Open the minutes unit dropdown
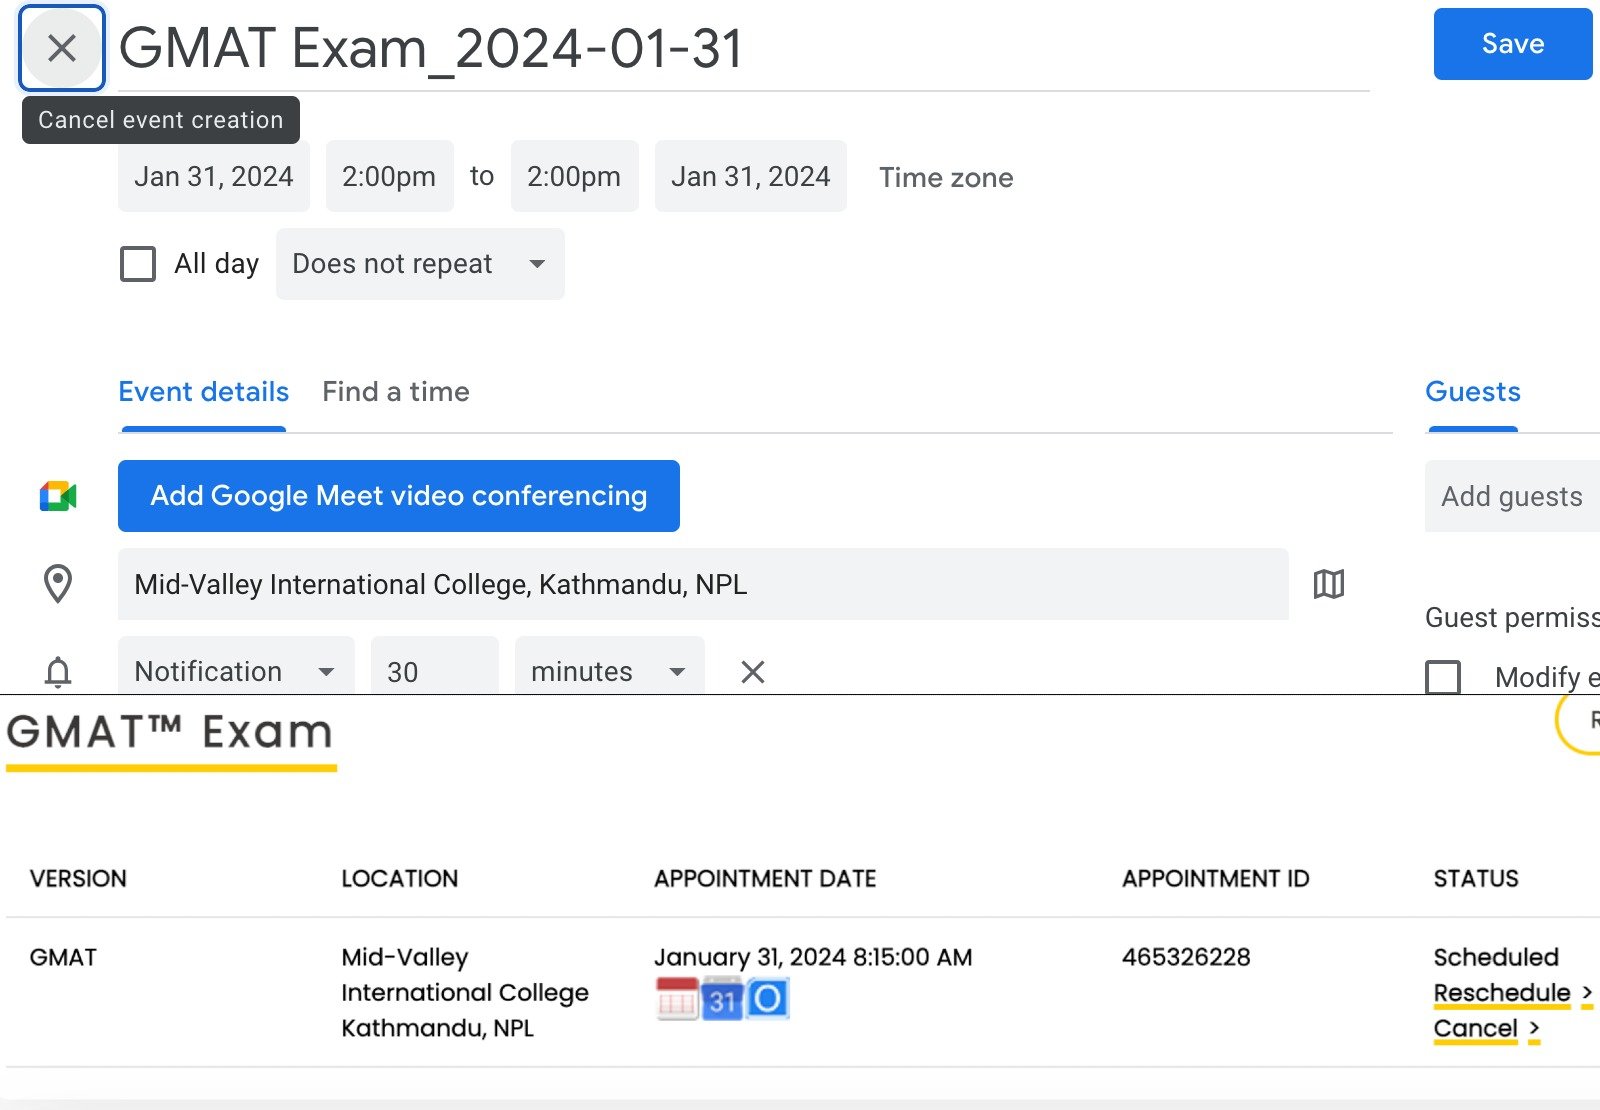Viewport: 1600px width, 1110px height. click(609, 672)
